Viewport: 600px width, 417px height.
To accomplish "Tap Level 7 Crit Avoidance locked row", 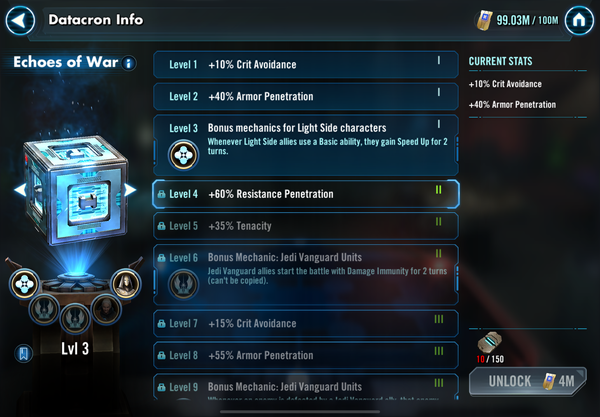I will tap(306, 323).
